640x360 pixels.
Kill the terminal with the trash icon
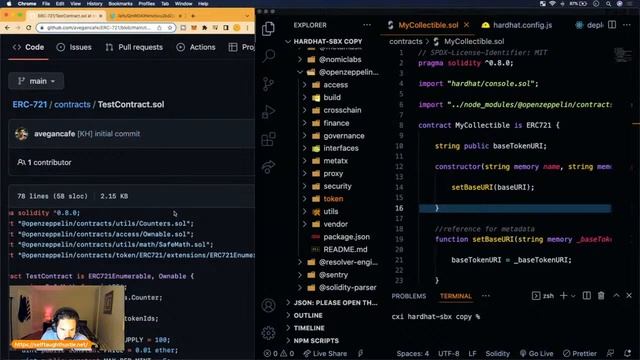coord(601,296)
